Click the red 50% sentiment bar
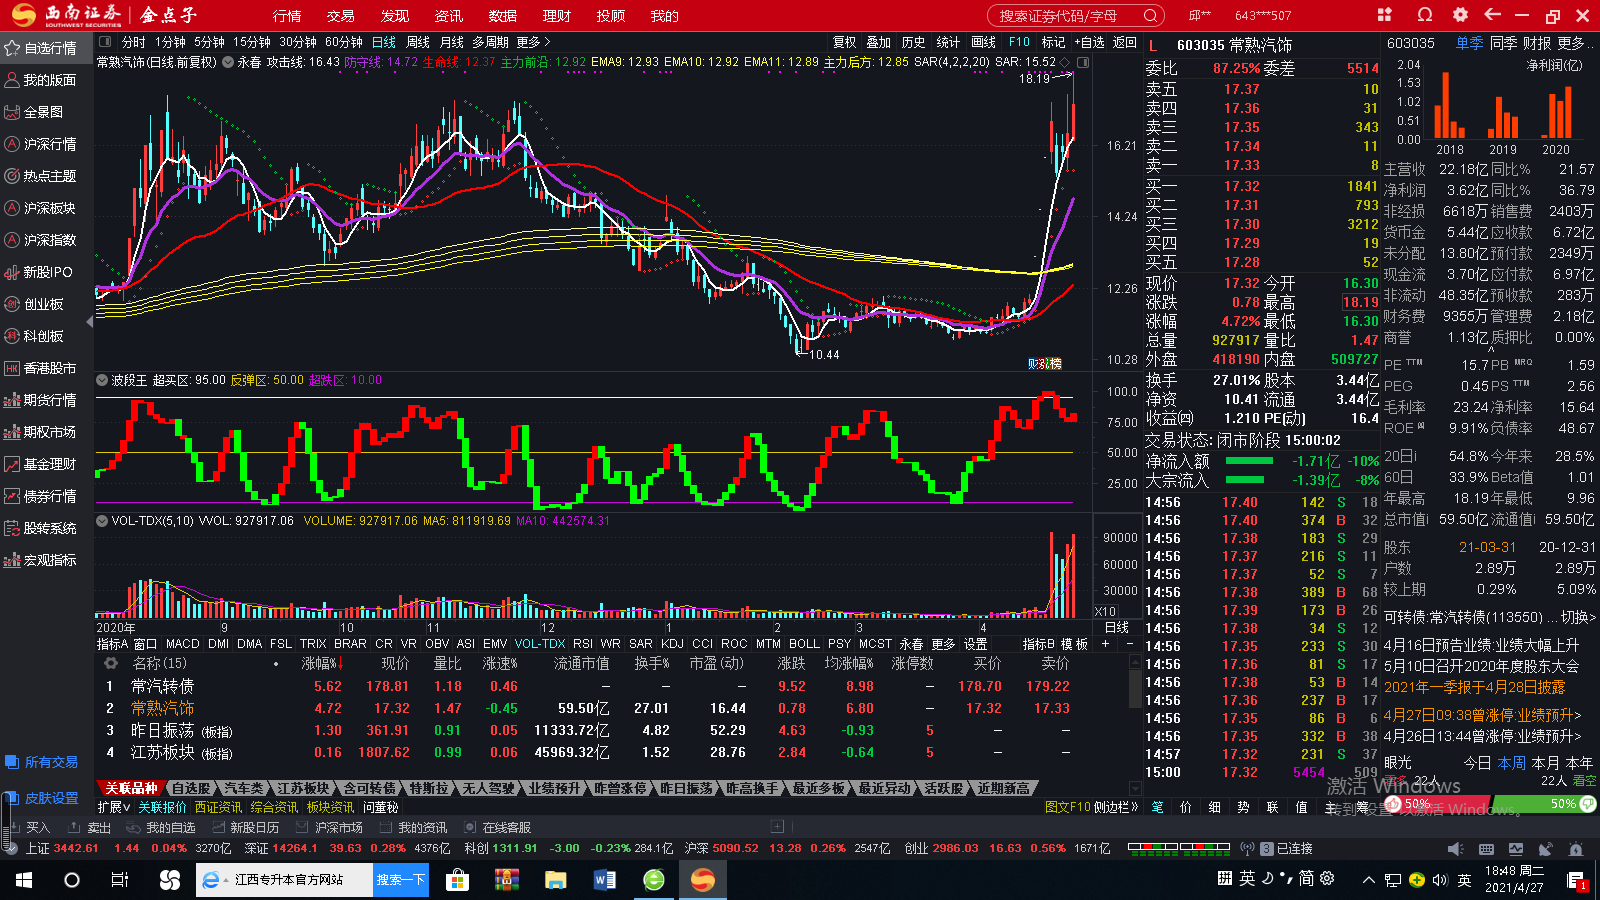 click(x=1438, y=804)
